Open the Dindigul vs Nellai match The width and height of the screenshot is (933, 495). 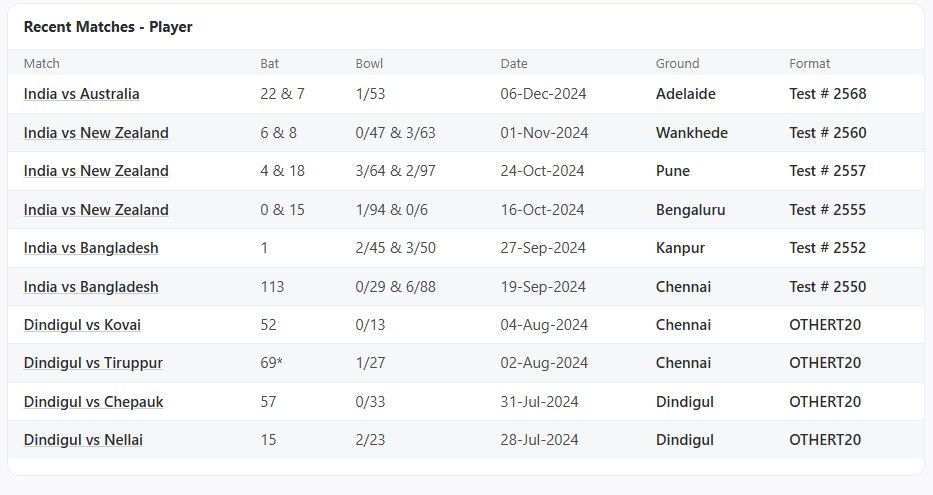click(x=83, y=440)
